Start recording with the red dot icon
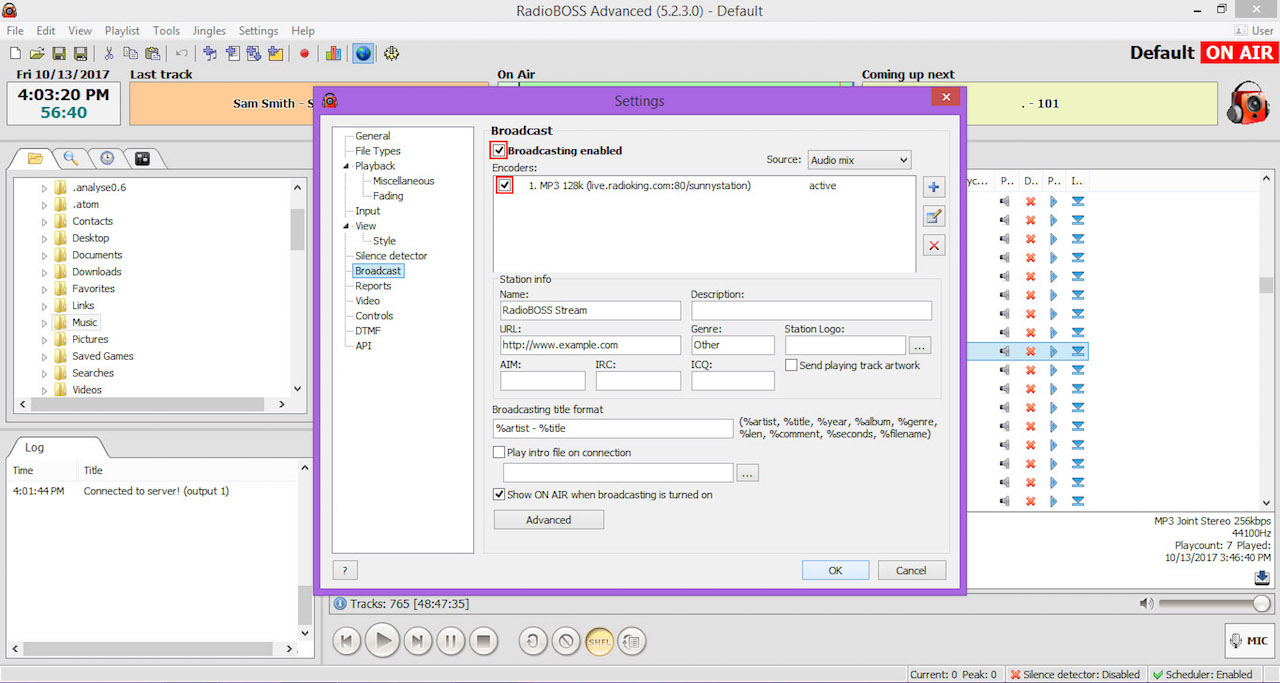 point(305,53)
